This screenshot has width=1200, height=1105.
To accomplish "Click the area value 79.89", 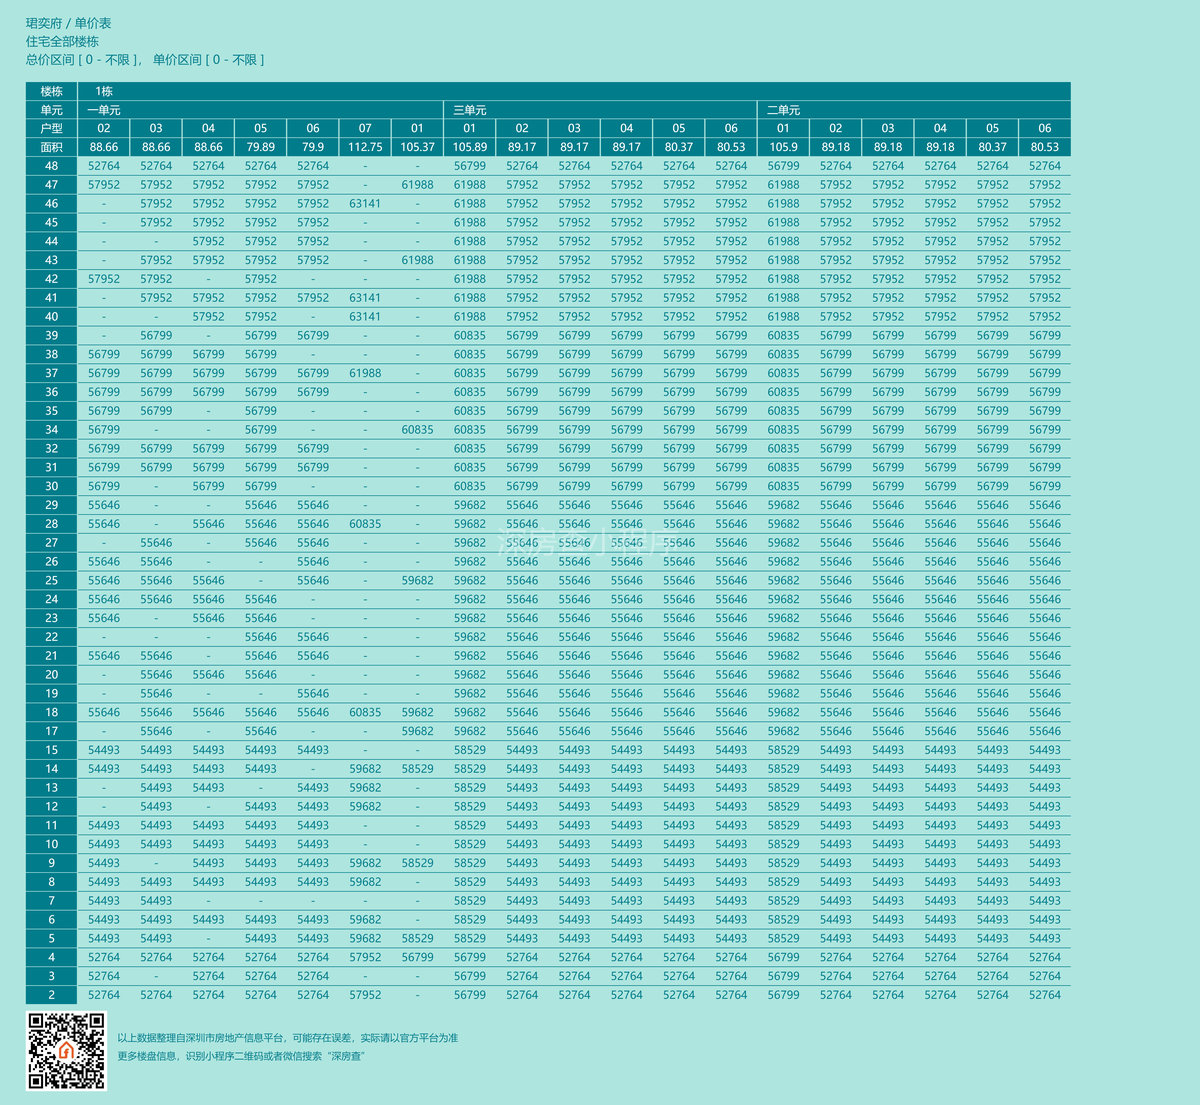I will [x=261, y=147].
